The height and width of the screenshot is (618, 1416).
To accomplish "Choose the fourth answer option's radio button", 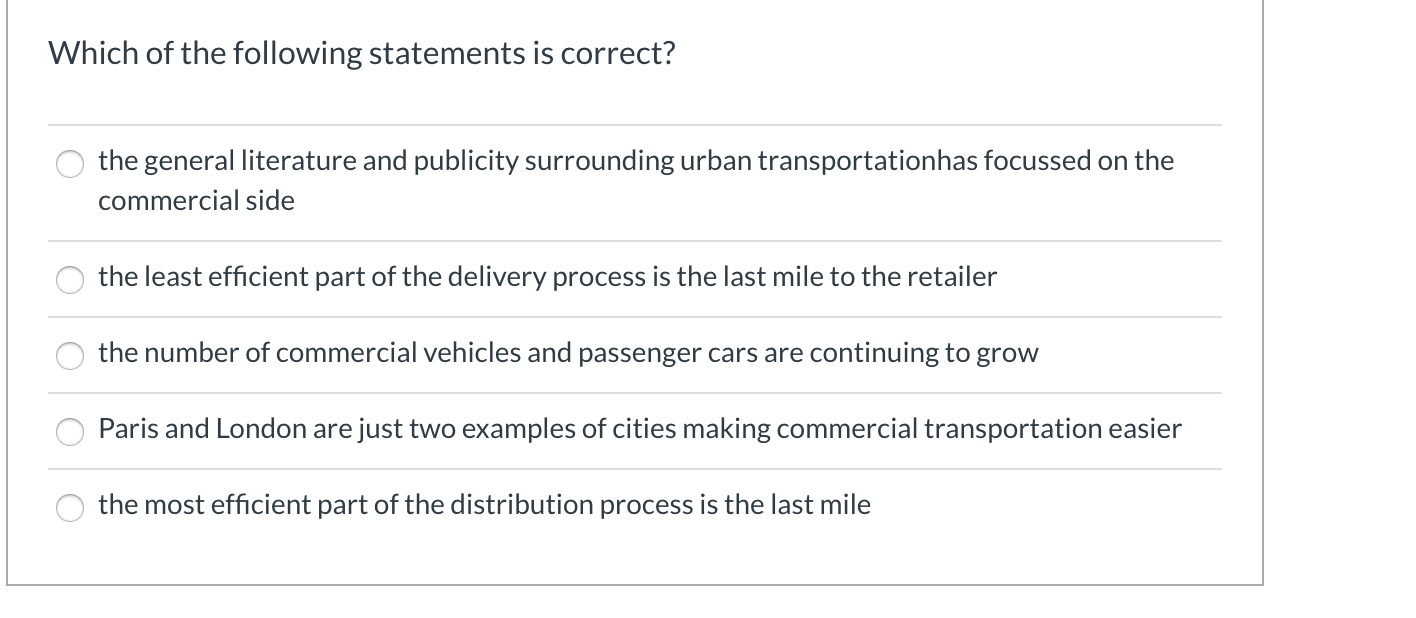I will 70,432.
